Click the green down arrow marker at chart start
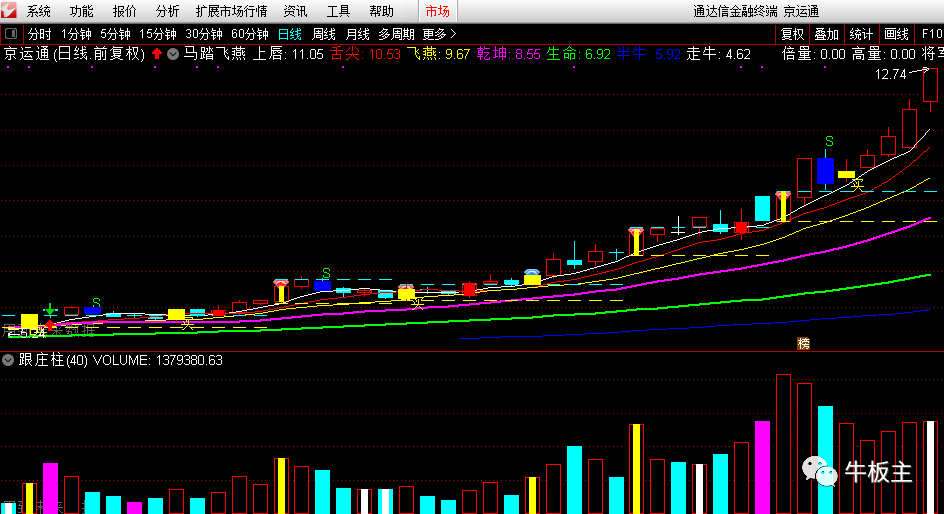 click(51, 310)
